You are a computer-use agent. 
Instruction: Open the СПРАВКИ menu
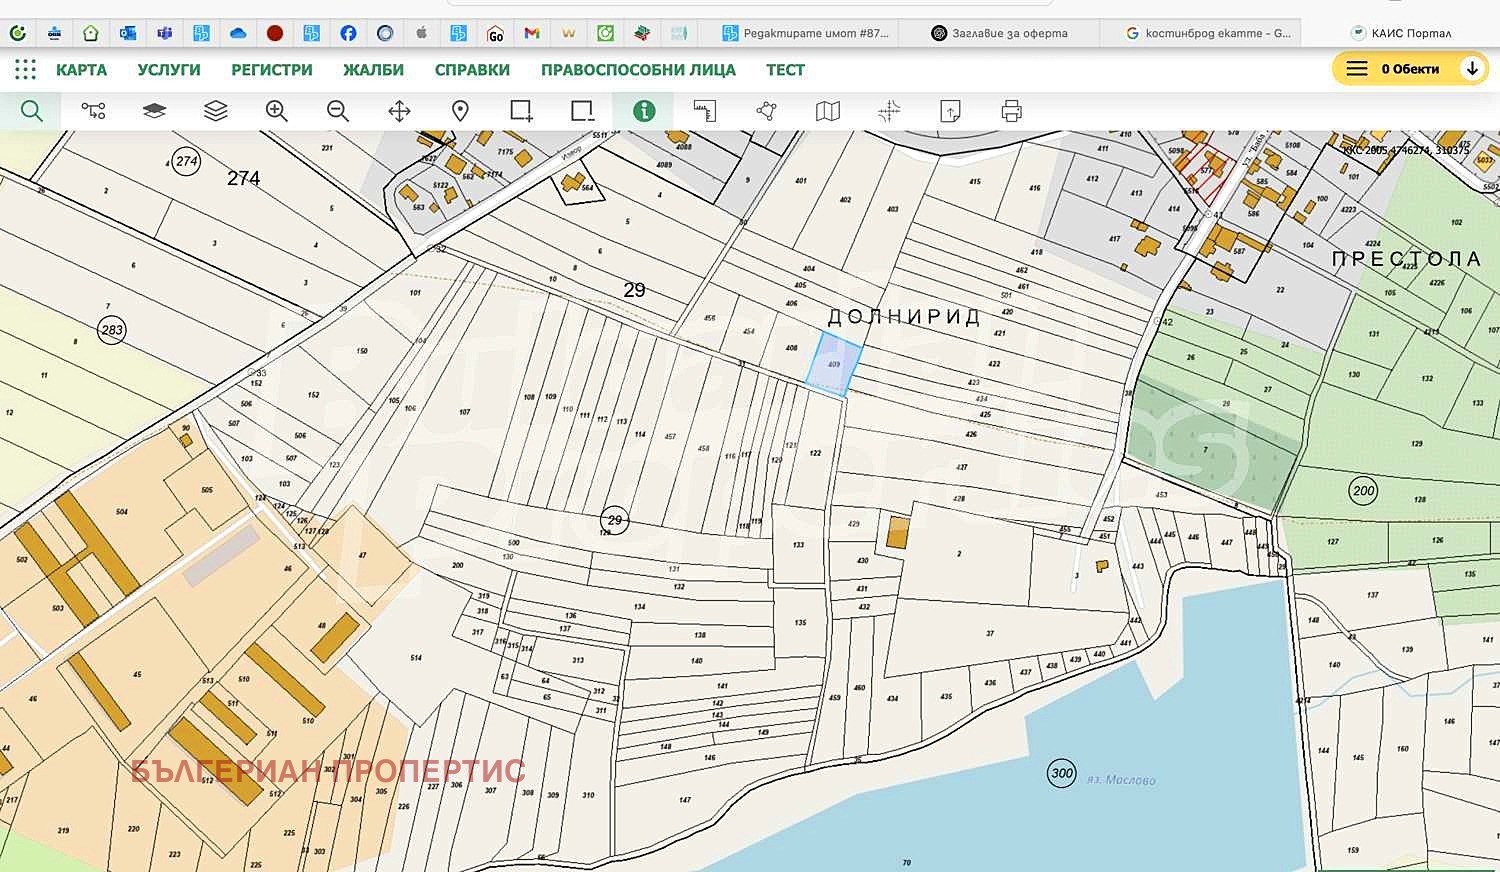(472, 70)
